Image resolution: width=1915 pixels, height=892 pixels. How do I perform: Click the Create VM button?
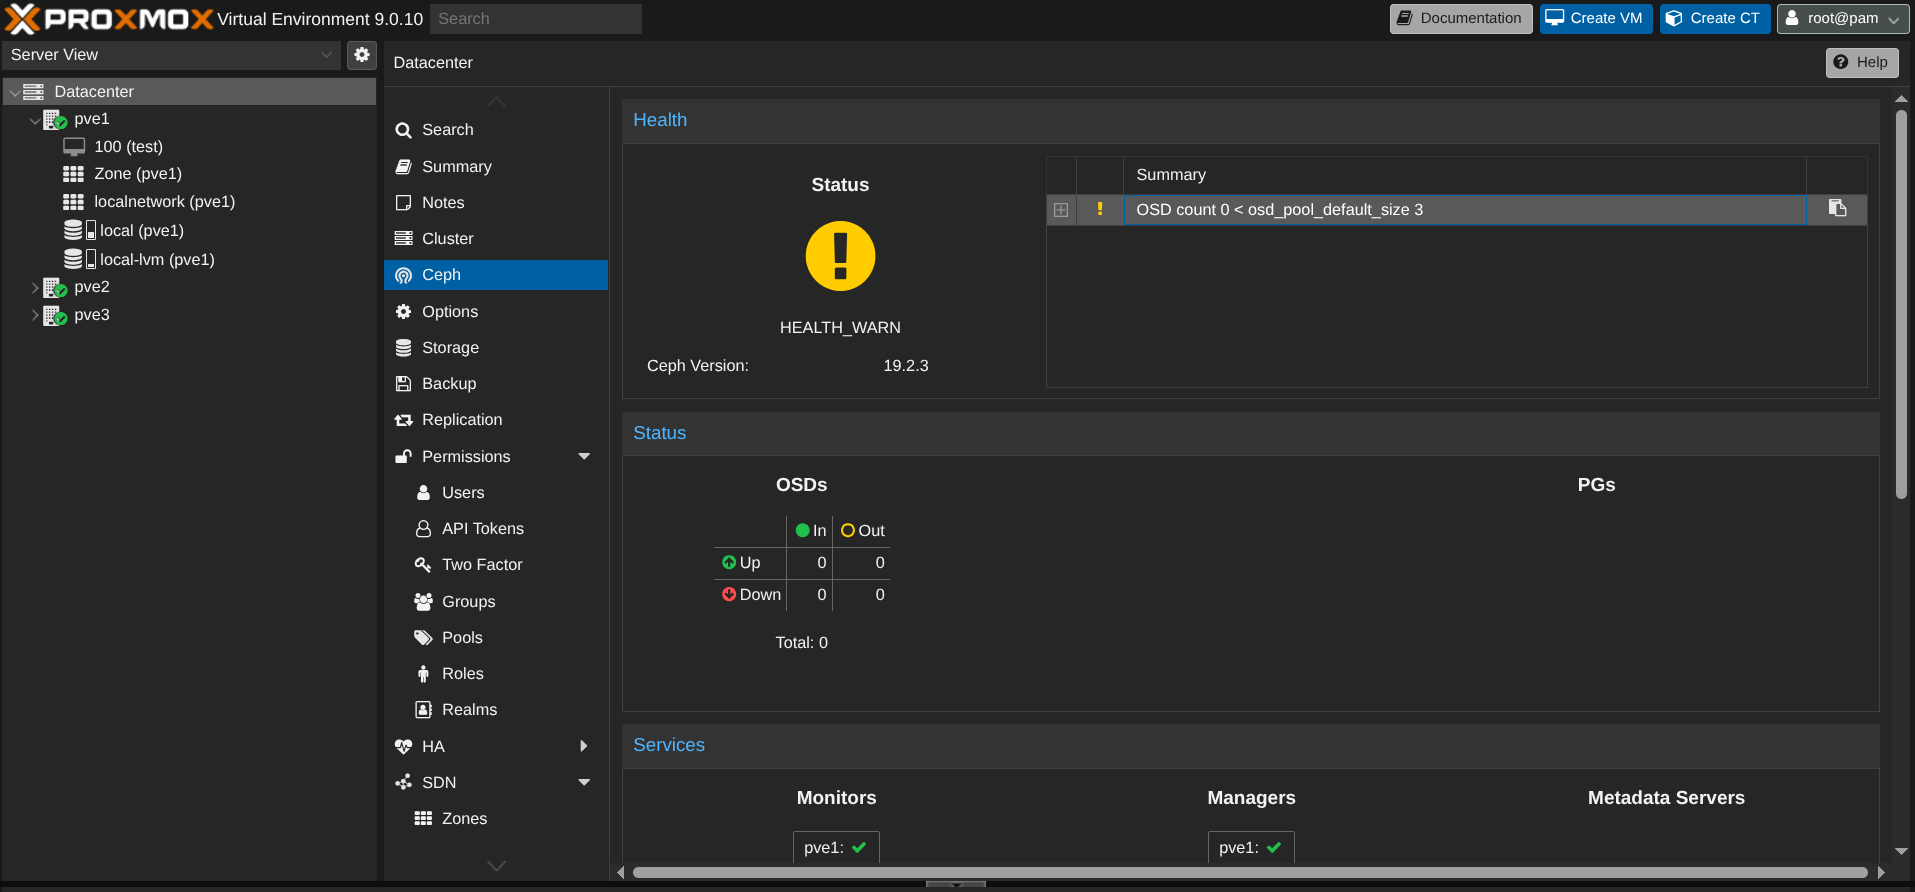point(1595,18)
